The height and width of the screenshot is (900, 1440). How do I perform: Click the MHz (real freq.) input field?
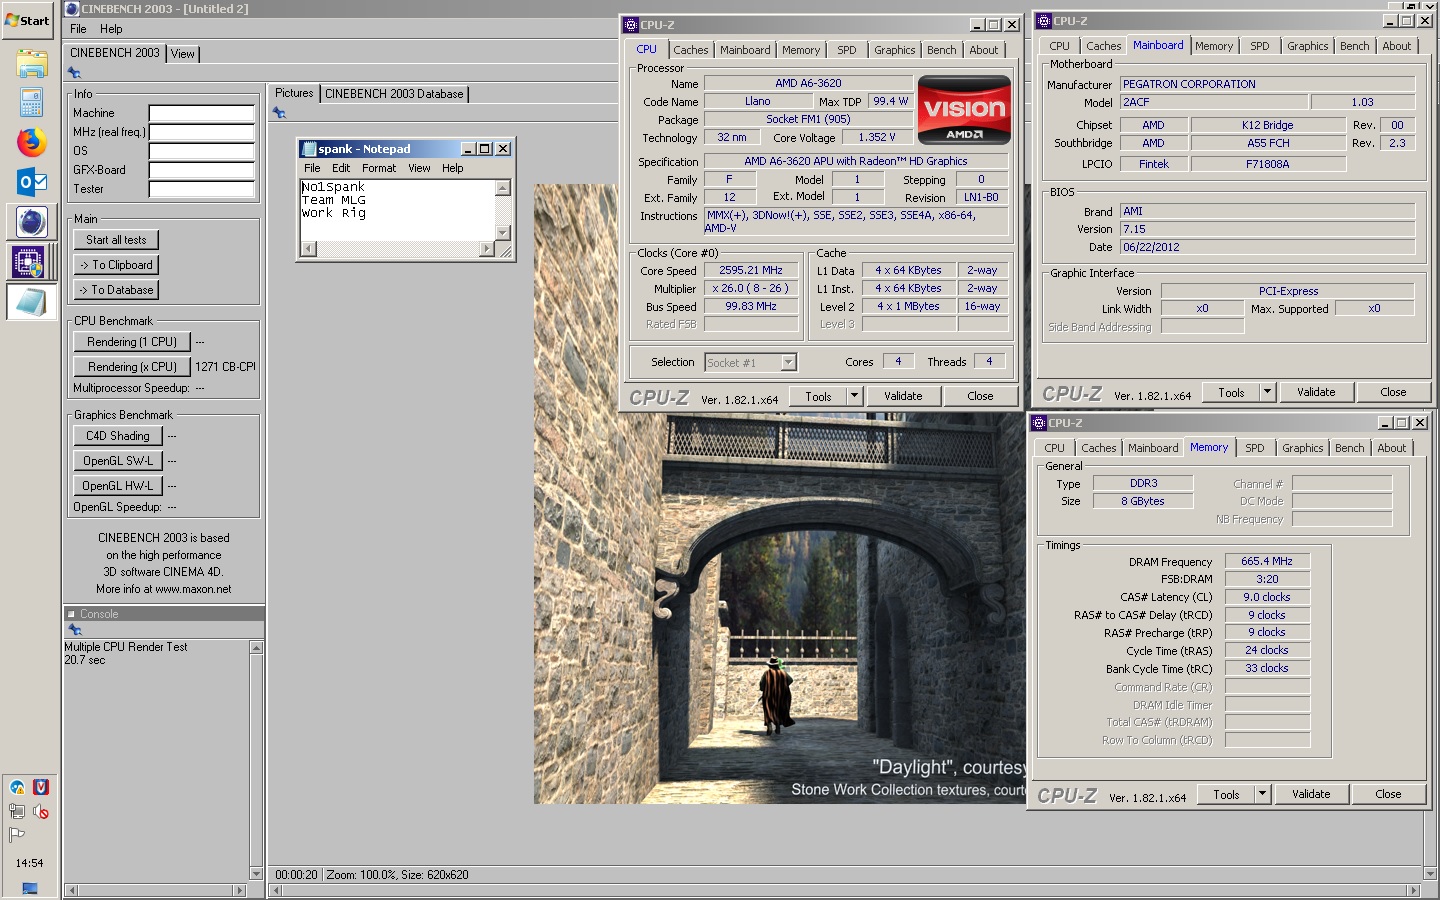pos(201,132)
